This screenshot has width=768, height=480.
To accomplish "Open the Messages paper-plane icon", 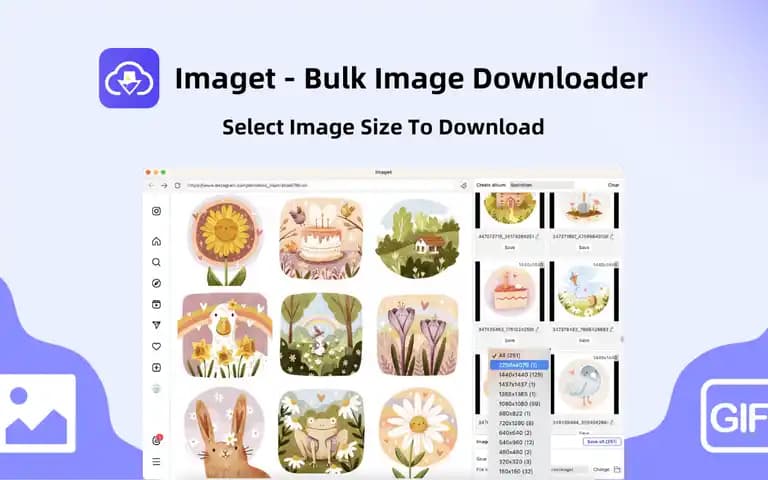I will 156,325.
